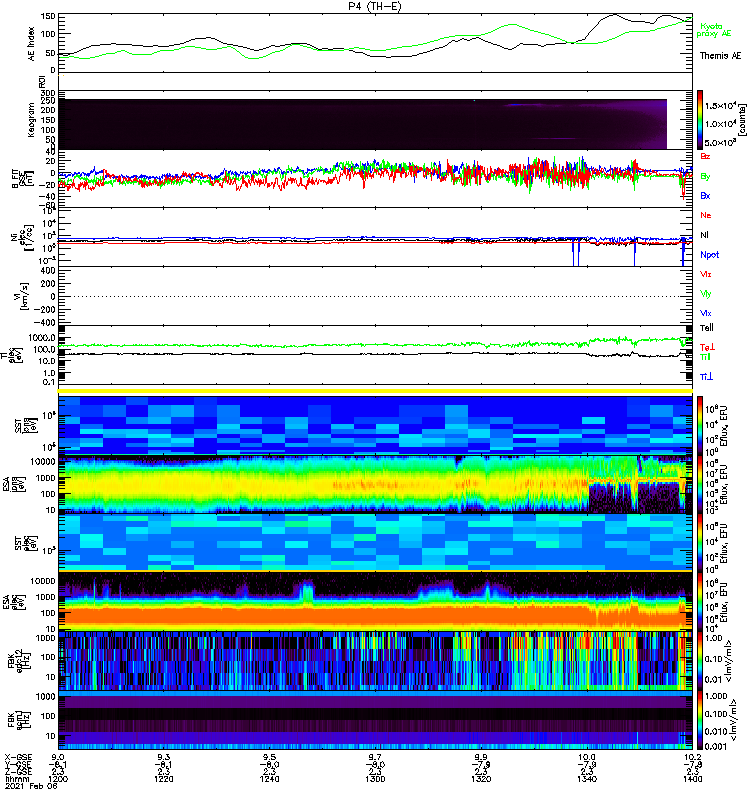Click the B_FIT GSE [nT] axis label

pyautogui.click(x=23, y=179)
